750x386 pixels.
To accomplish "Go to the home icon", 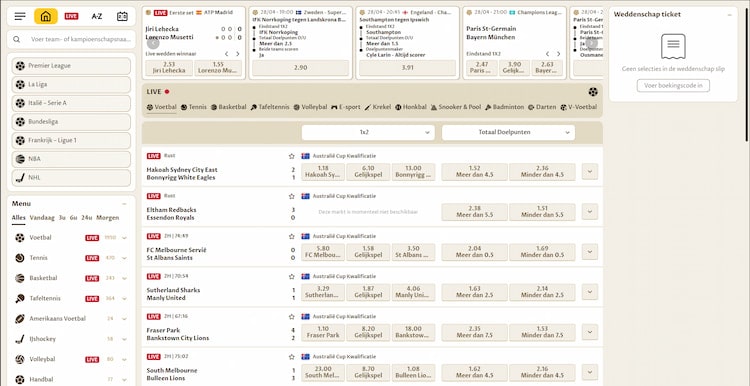I will click(45, 16).
